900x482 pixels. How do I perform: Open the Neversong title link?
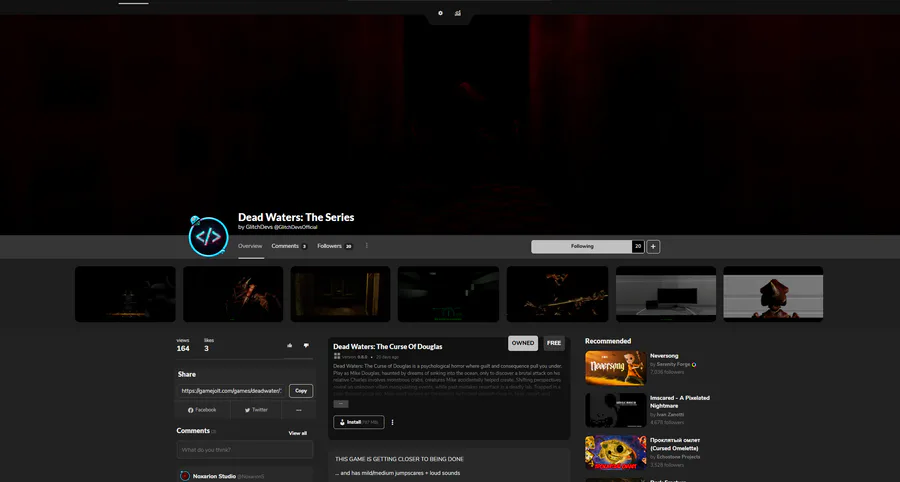pos(664,356)
